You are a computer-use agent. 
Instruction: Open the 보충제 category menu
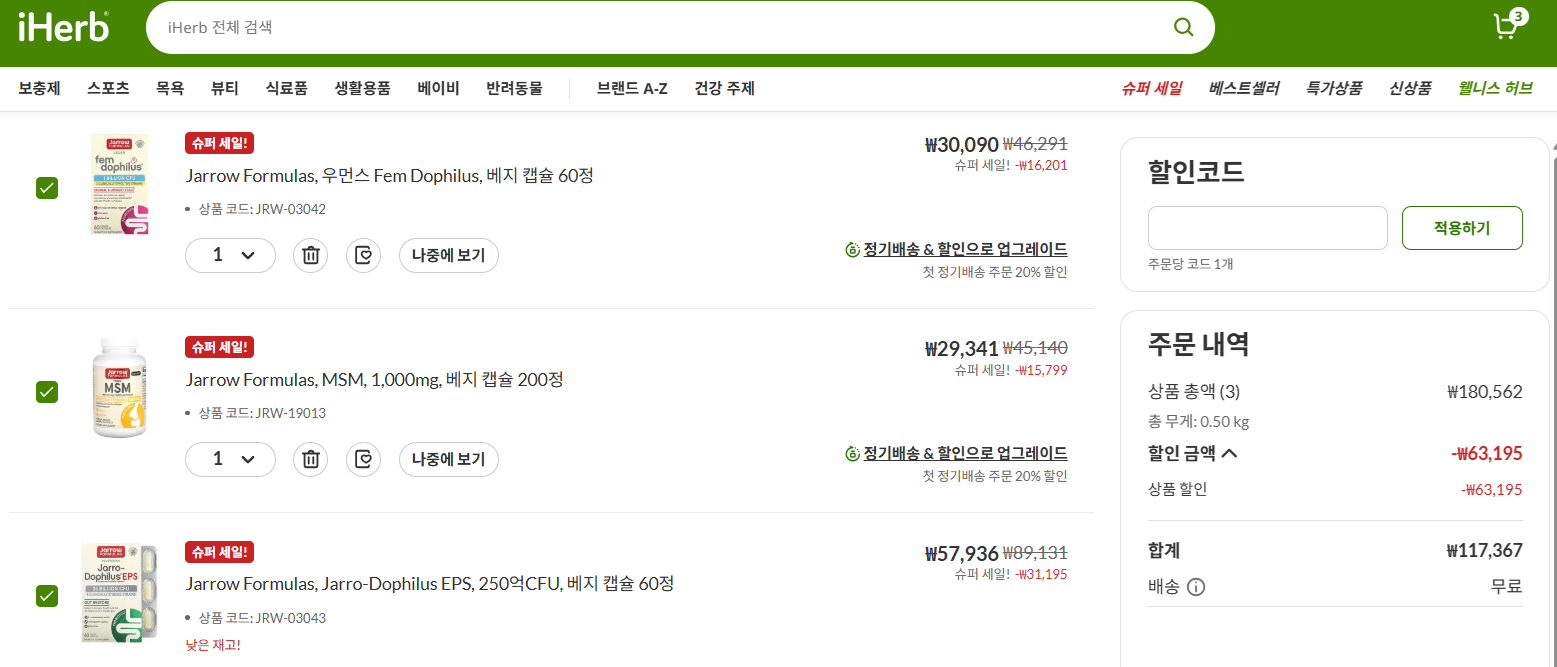(x=39, y=88)
